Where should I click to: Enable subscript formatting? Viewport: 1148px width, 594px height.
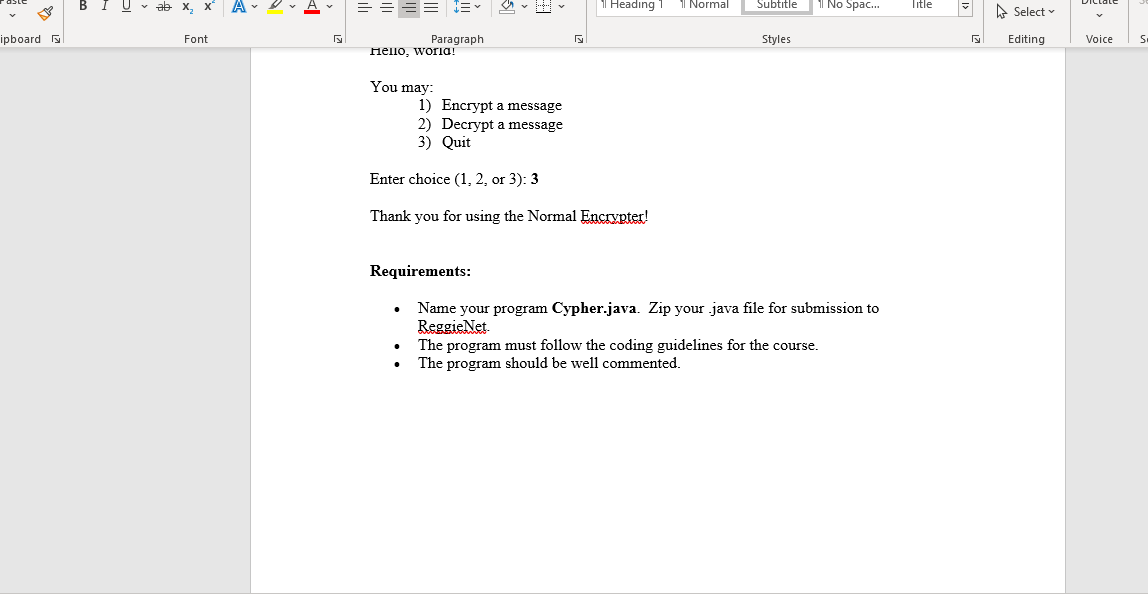point(186,7)
